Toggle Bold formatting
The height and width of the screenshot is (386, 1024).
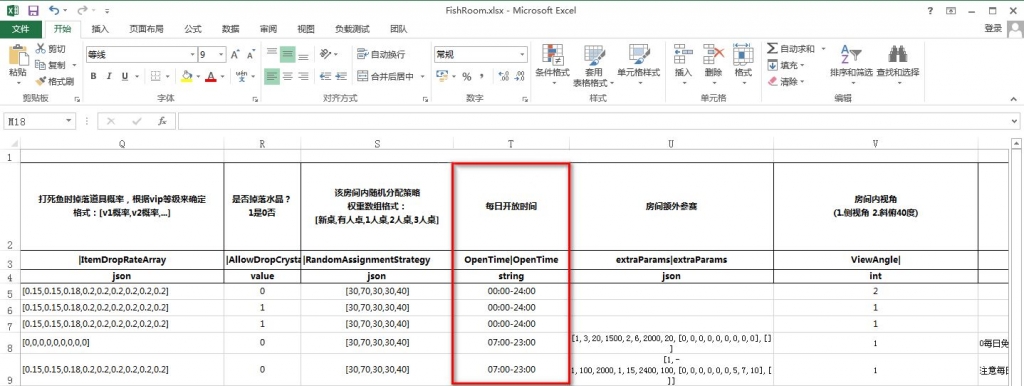[93, 76]
